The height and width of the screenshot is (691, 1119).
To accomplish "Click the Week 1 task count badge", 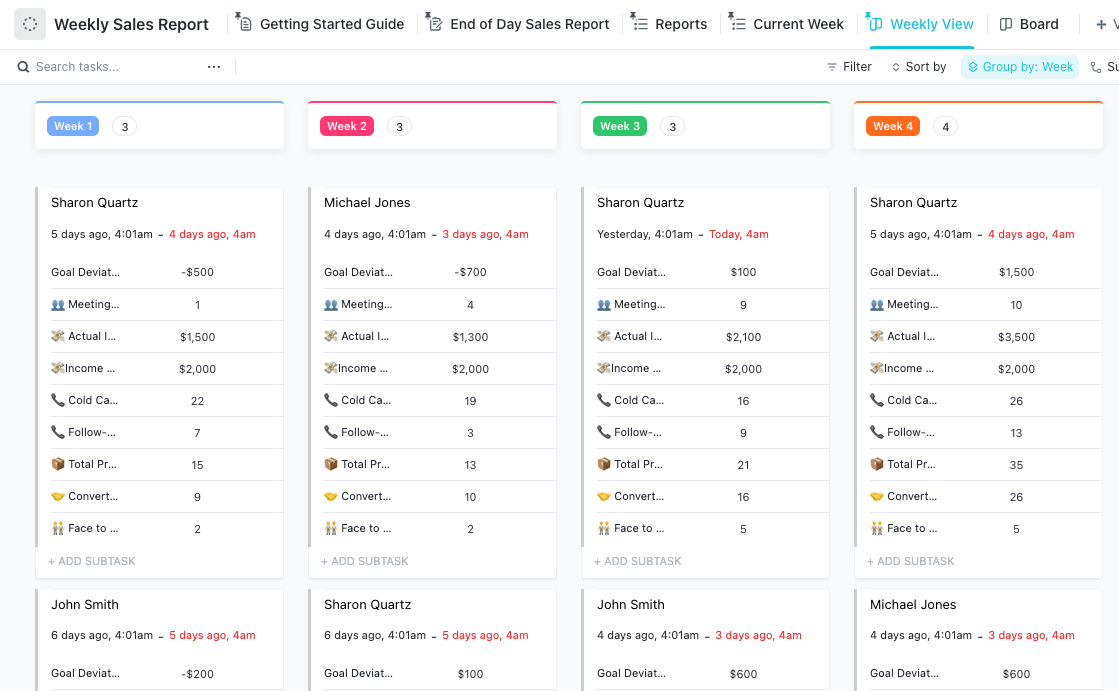I will tap(124, 127).
